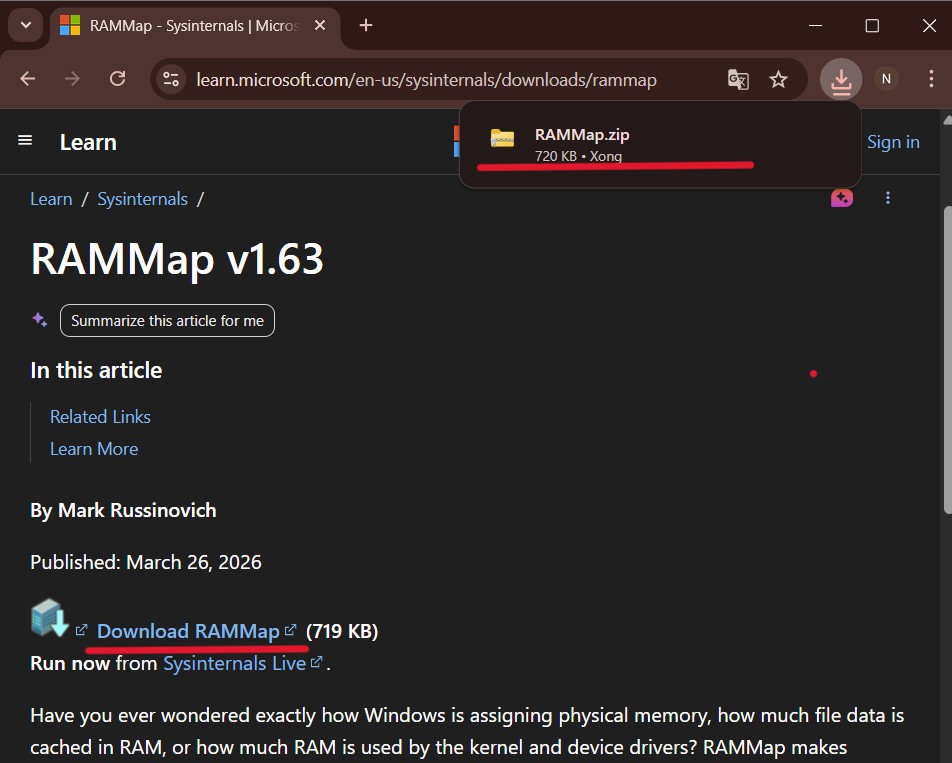Click the sparkle icon beside Summarize button
Image resolution: width=952 pixels, height=763 pixels.
tap(39, 319)
